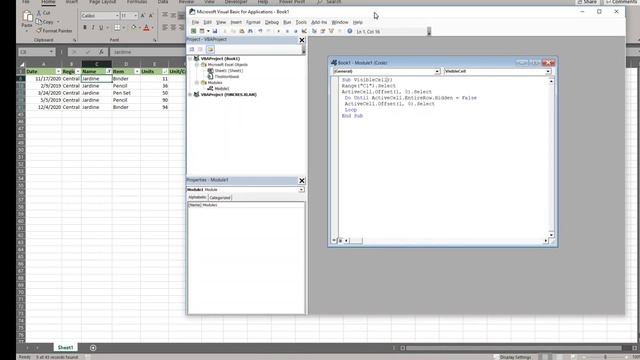Open the Insert menu in VBA editor

tap(236, 22)
